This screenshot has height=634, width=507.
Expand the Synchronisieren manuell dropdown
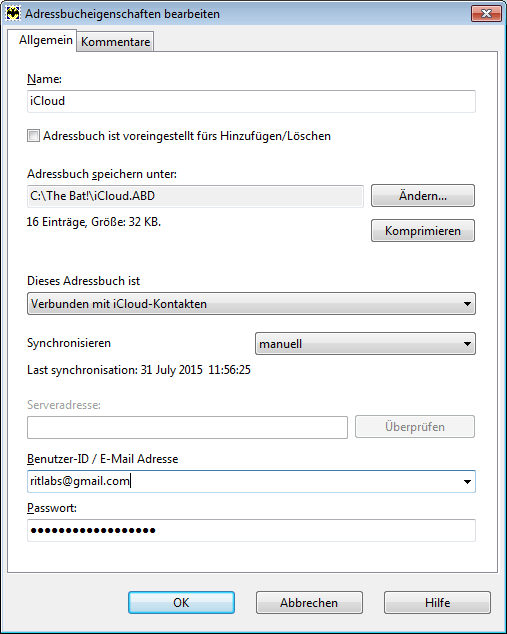(x=365, y=344)
